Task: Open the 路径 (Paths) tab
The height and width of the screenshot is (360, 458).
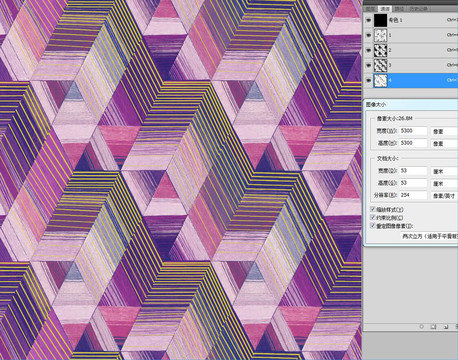Action: click(x=399, y=9)
